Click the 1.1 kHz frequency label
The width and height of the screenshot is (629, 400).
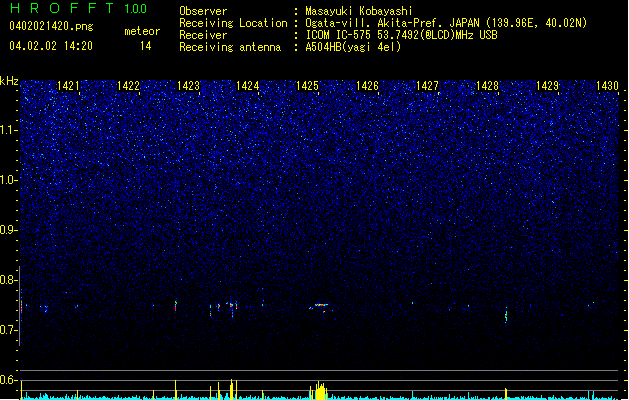(x=8, y=130)
